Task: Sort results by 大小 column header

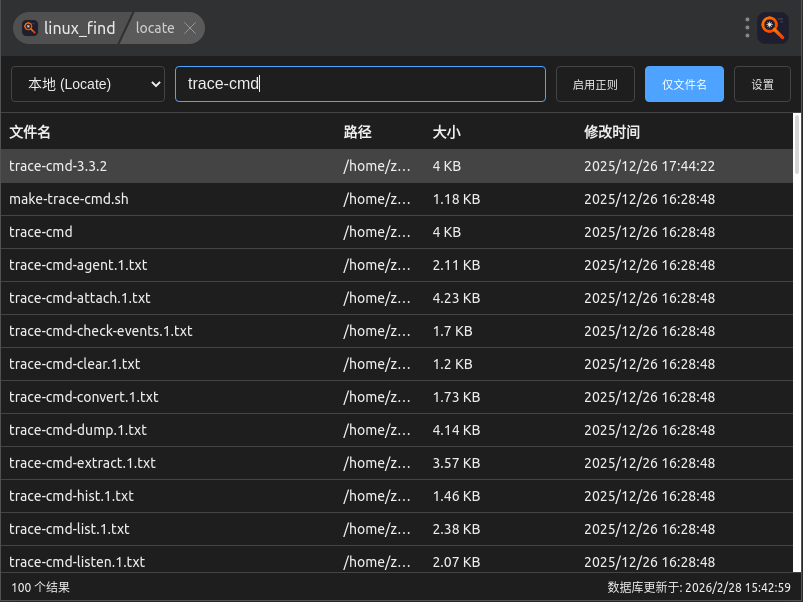Action: (x=447, y=132)
